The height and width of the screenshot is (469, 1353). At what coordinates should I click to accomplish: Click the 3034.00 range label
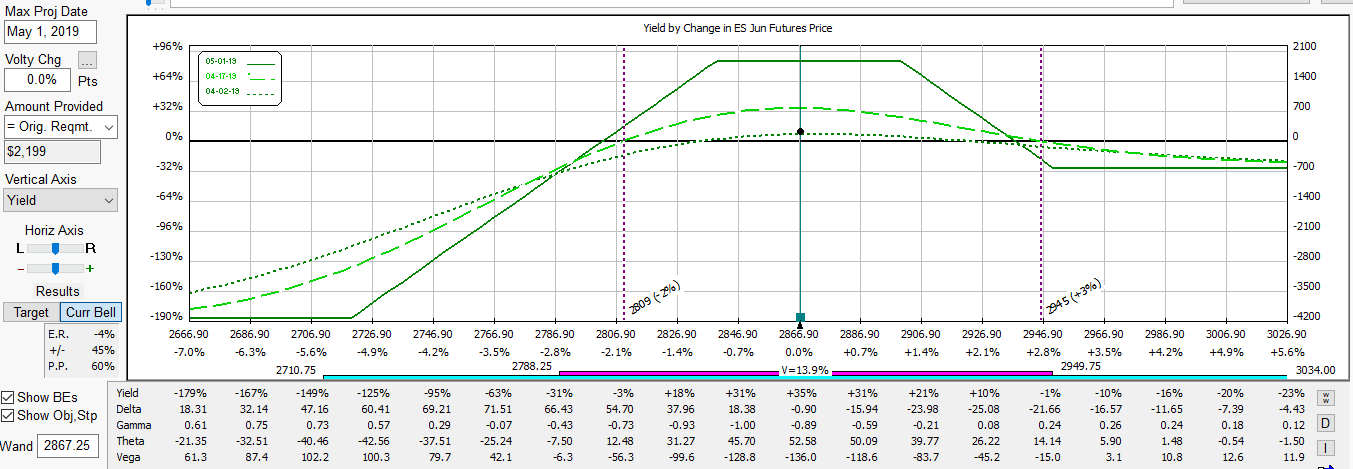1313,370
